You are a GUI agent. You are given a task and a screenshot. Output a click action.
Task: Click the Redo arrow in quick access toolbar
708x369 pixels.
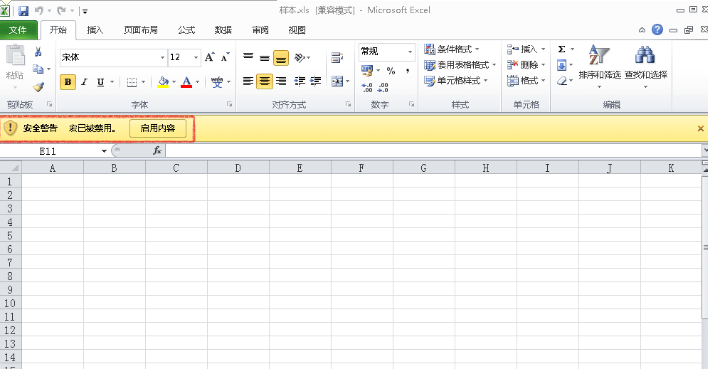61,10
